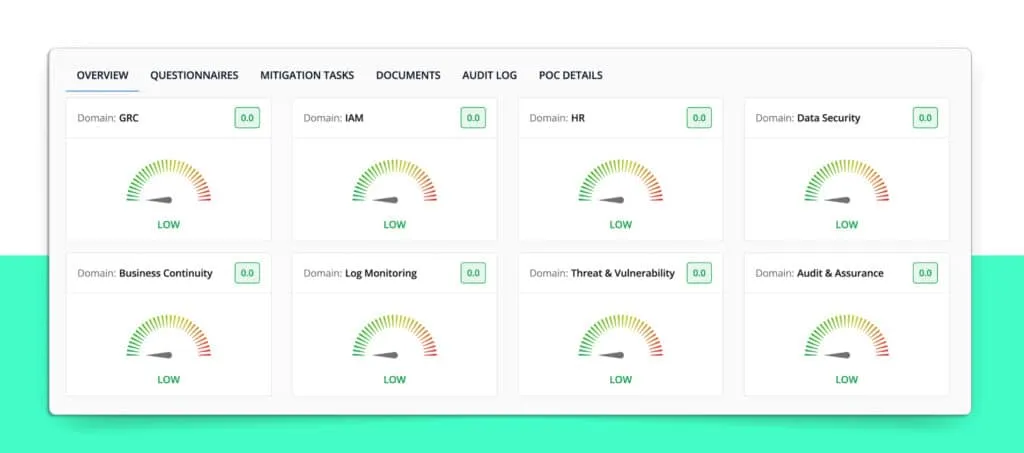The height and width of the screenshot is (453, 1024).
Task: Select the Log Monitoring risk gauge
Action: pos(394,336)
